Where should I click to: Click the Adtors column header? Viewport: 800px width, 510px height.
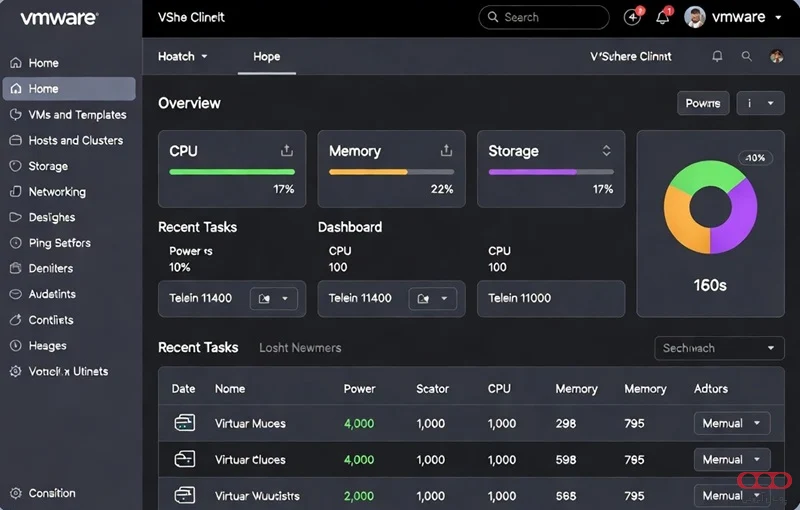point(711,389)
